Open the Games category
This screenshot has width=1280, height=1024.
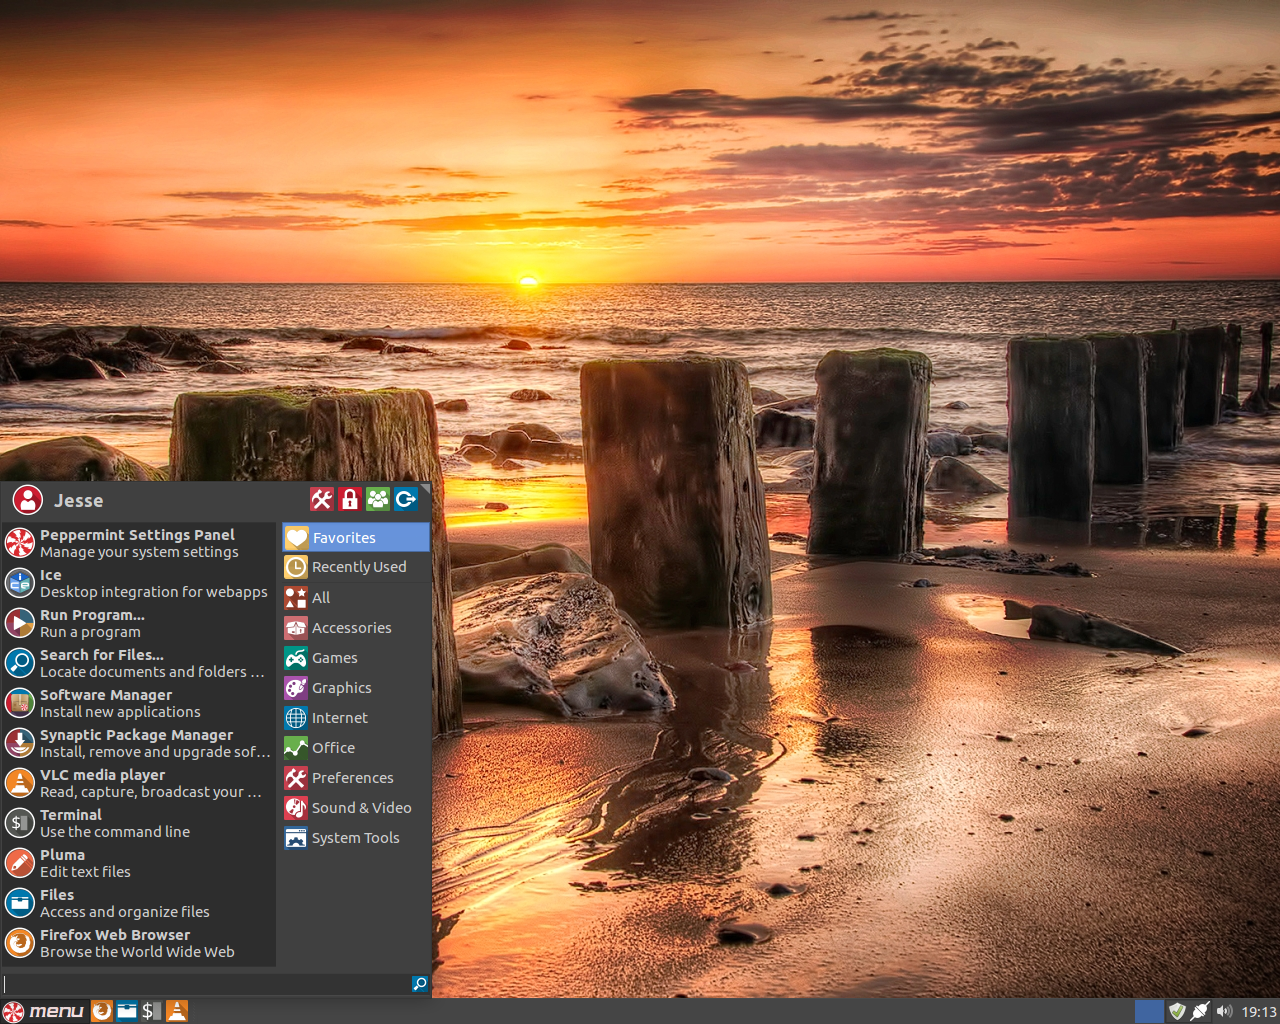[x=356, y=657]
